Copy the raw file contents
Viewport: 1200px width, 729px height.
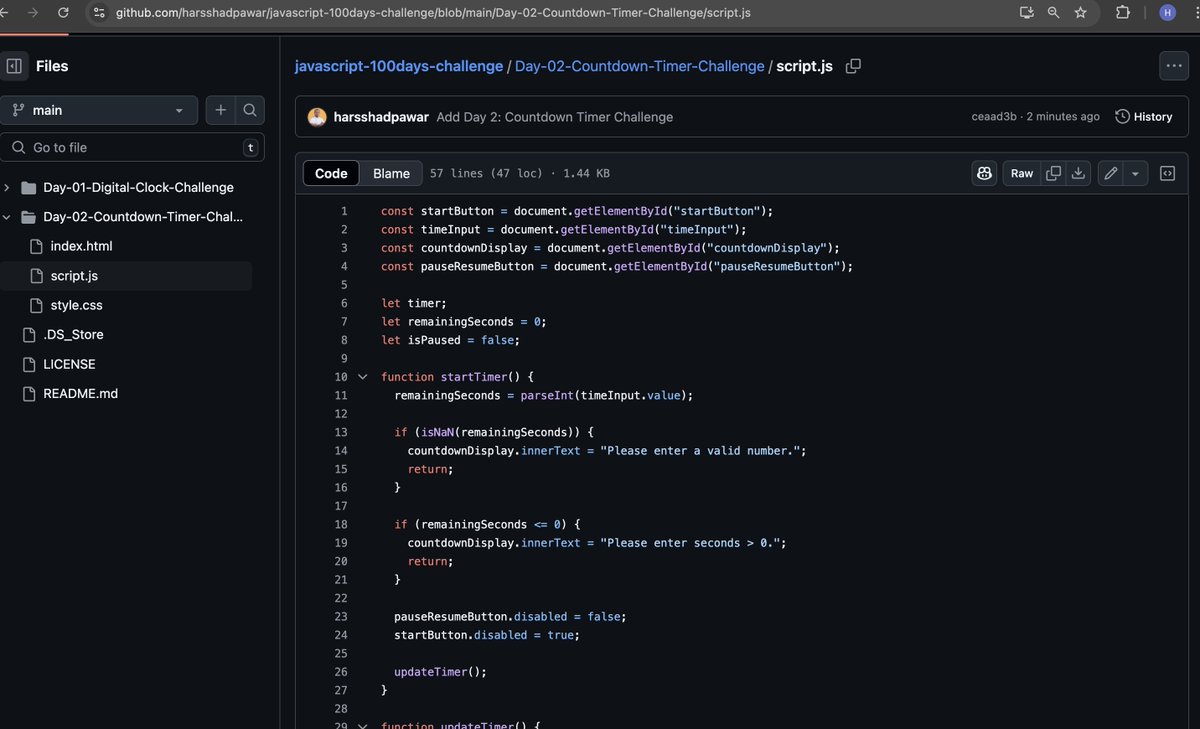[1053, 173]
